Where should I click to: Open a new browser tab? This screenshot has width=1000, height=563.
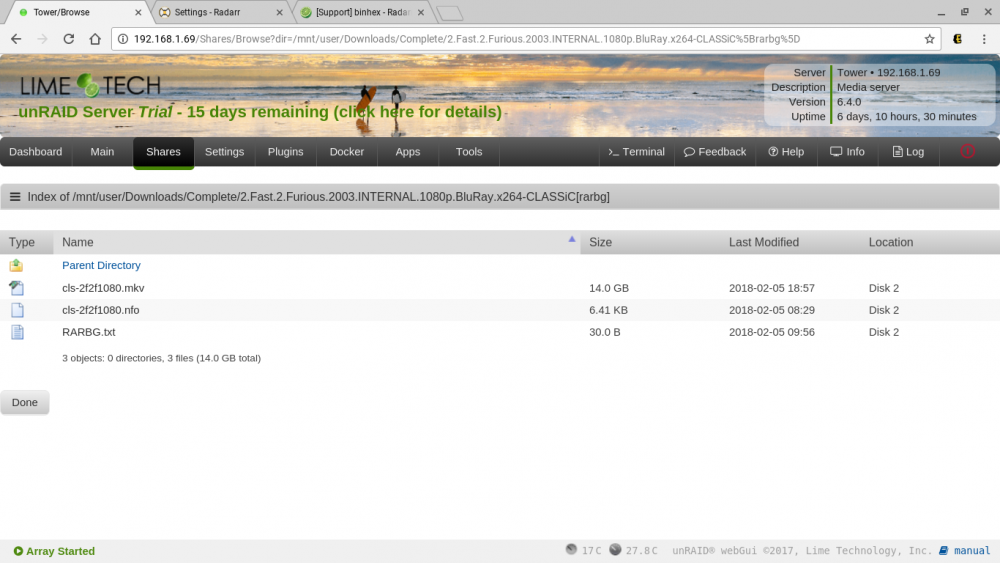pyautogui.click(x=450, y=13)
